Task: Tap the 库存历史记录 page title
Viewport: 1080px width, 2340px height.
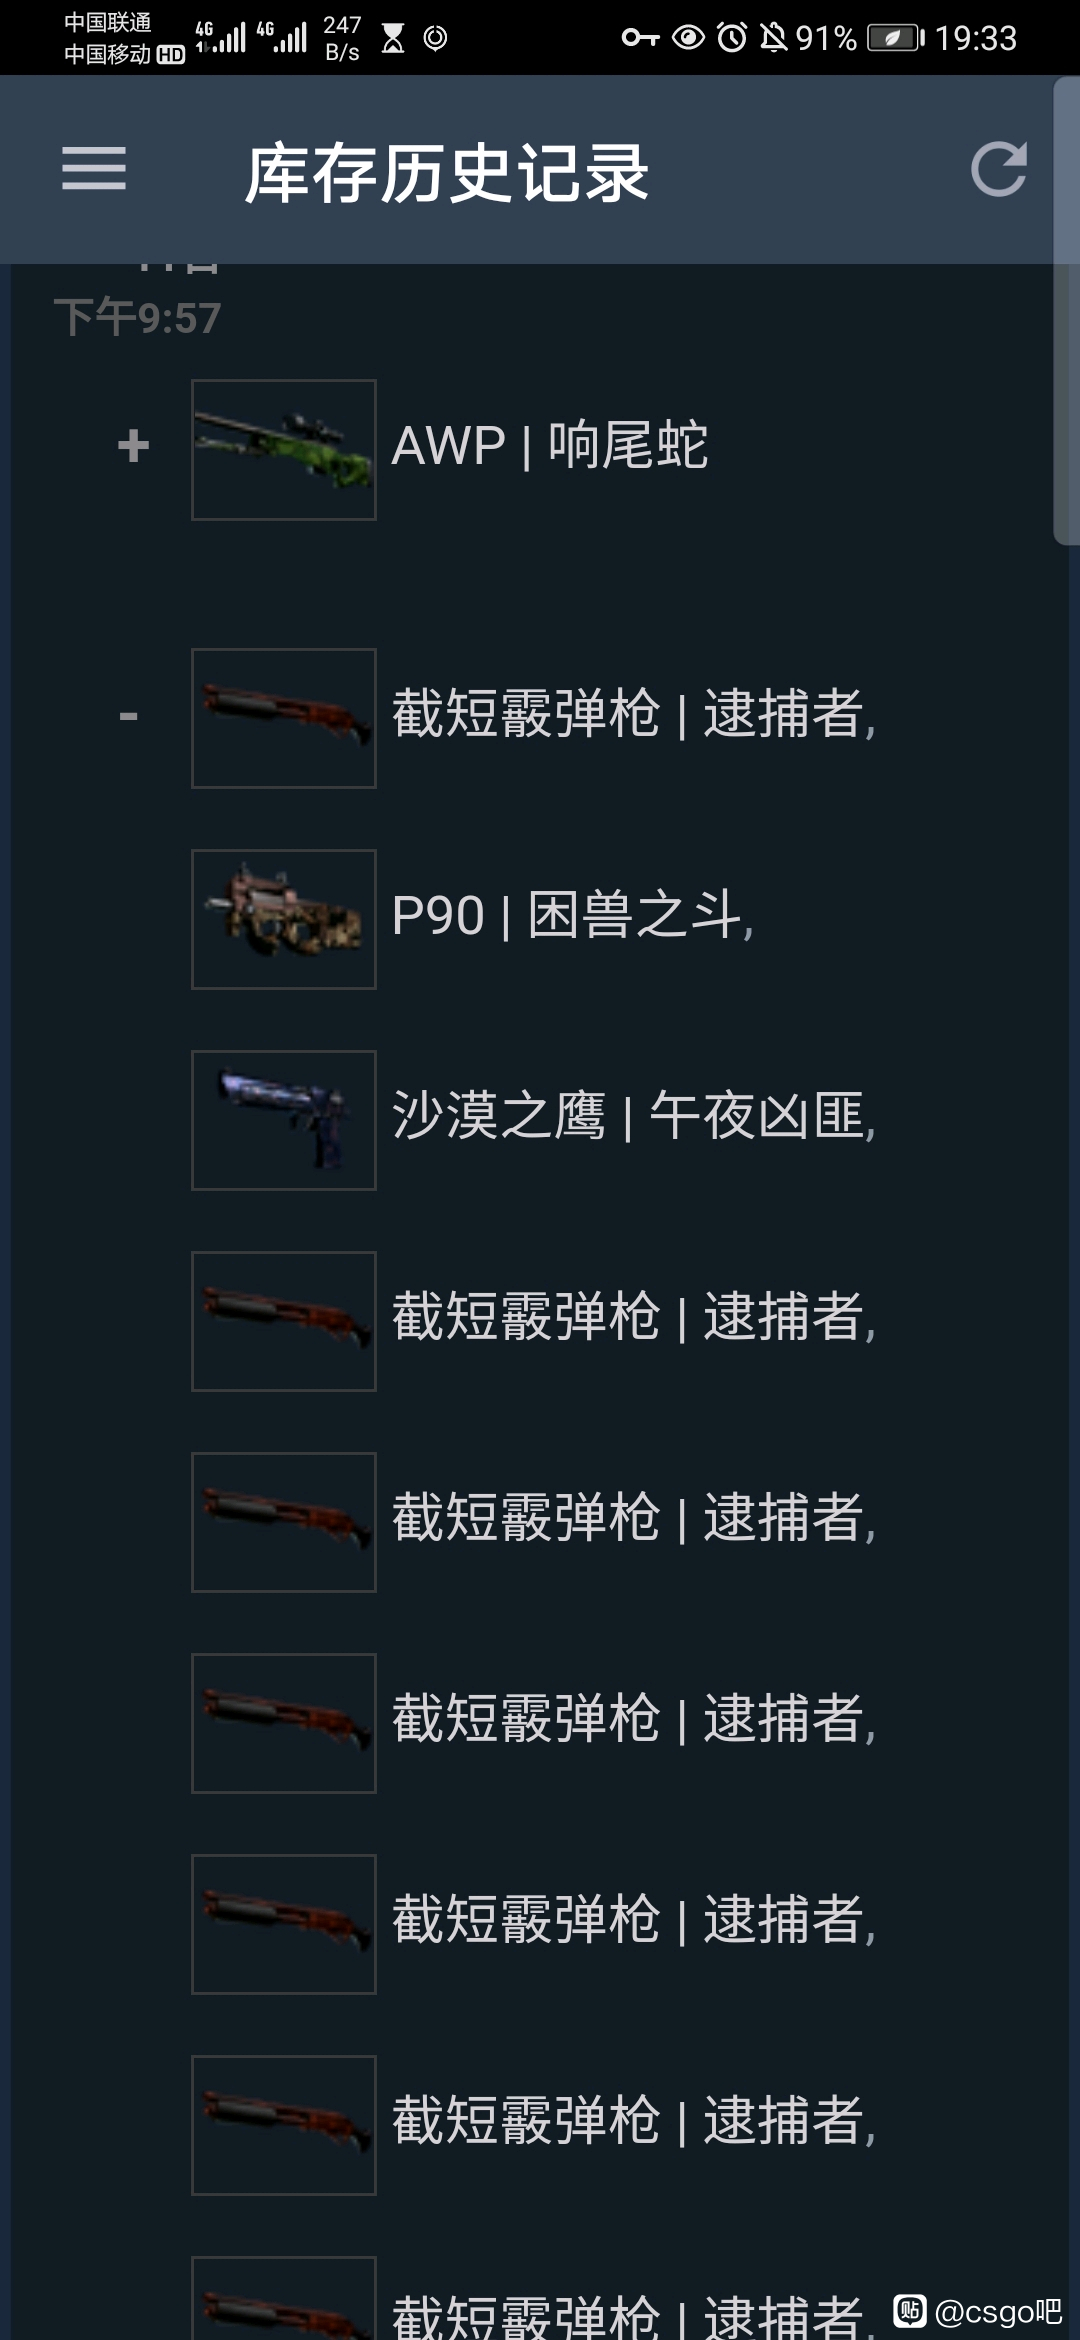Action: [x=448, y=173]
